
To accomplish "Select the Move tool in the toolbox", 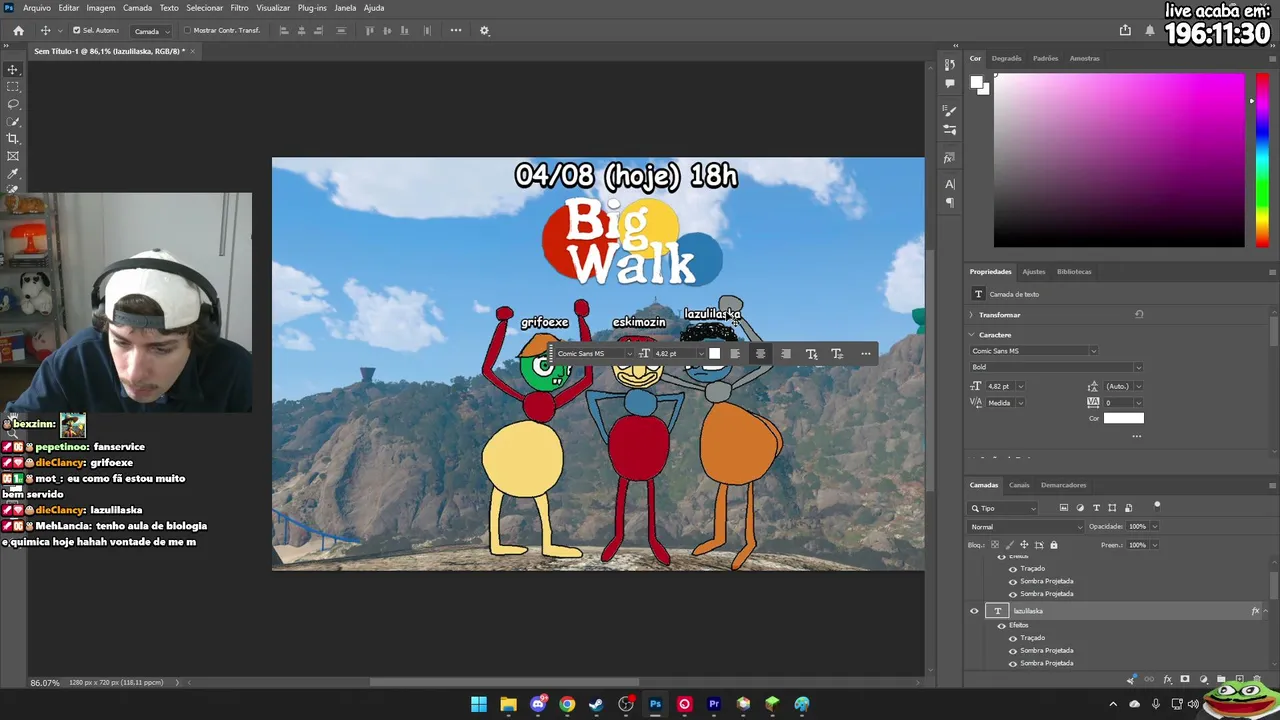I will click(x=13, y=69).
